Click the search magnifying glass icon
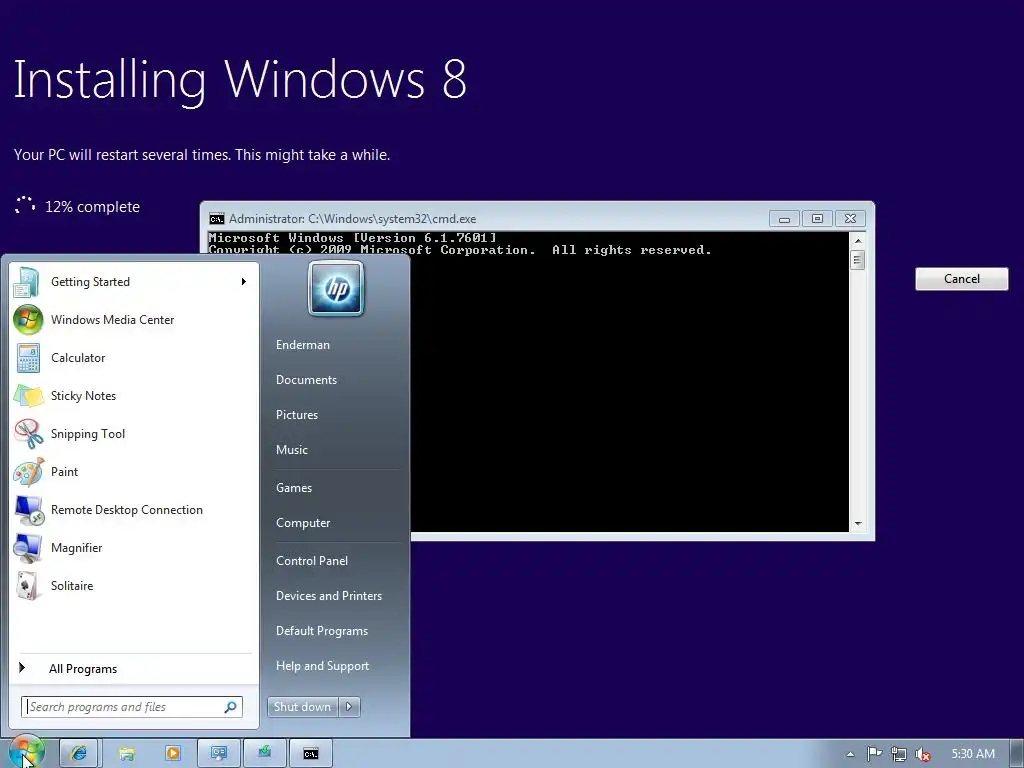 tap(230, 707)
